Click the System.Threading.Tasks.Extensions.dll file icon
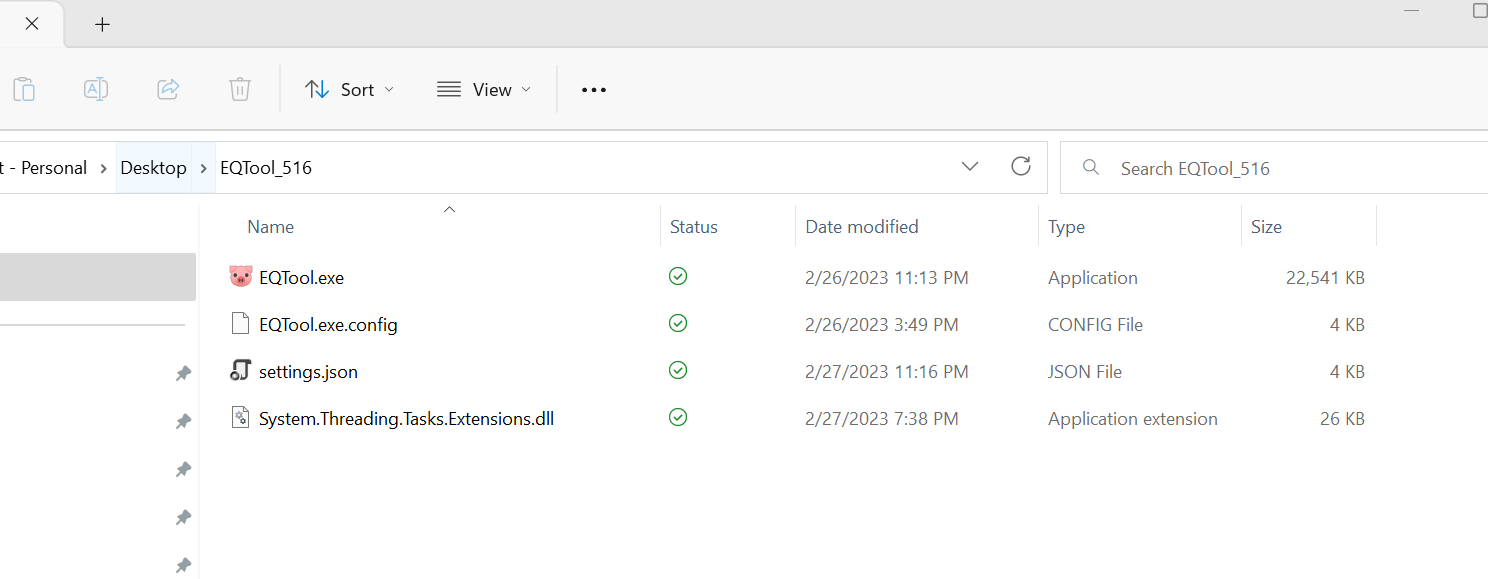1488x579 pixels. pos(240,418)
